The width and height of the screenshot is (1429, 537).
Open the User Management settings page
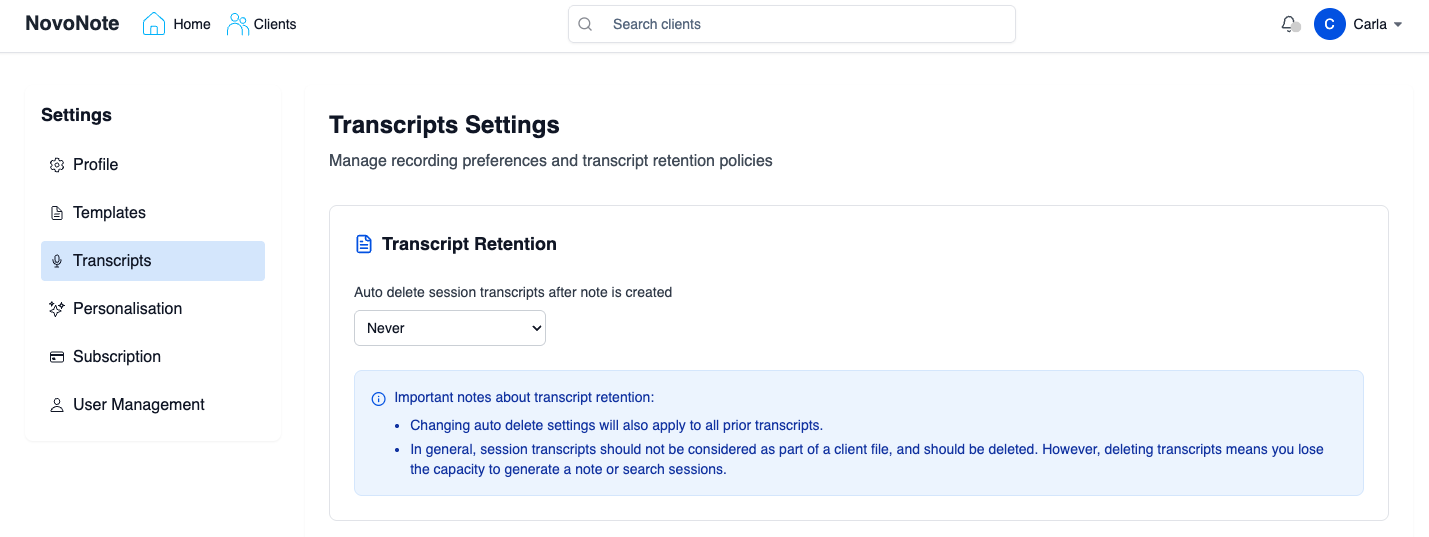[x=138, y=405]
